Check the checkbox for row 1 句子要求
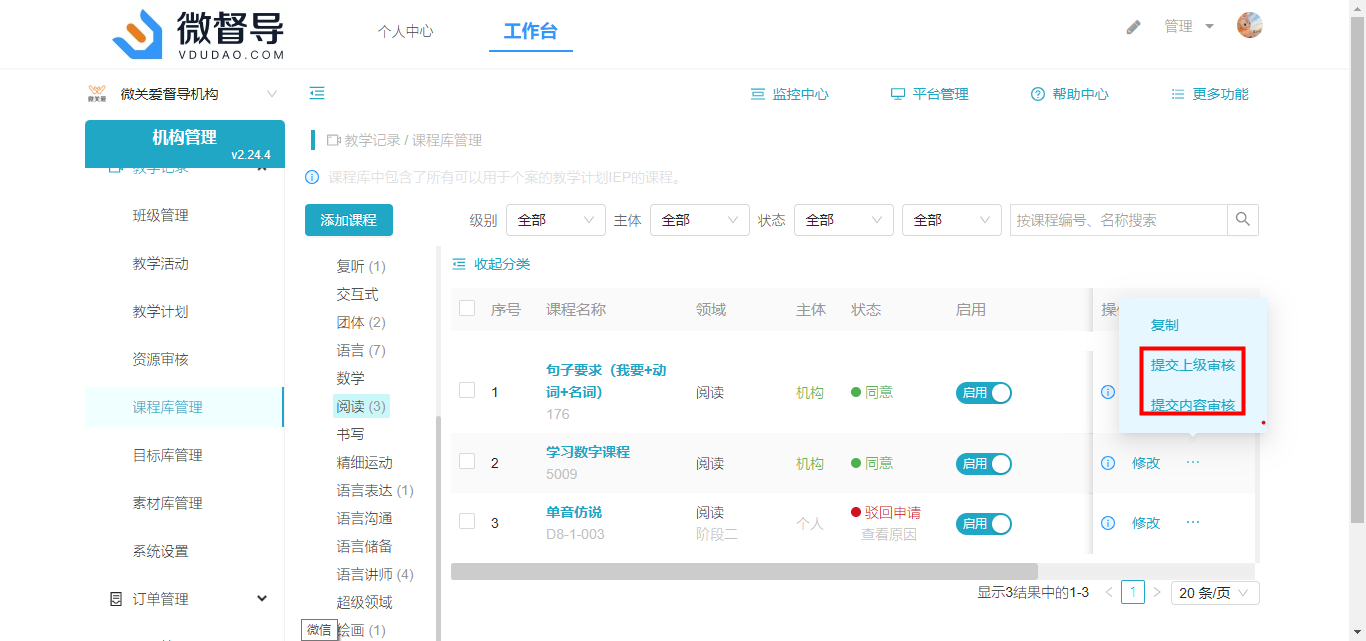This screenshot has width=1366, height=641. [x=467, y=390]
